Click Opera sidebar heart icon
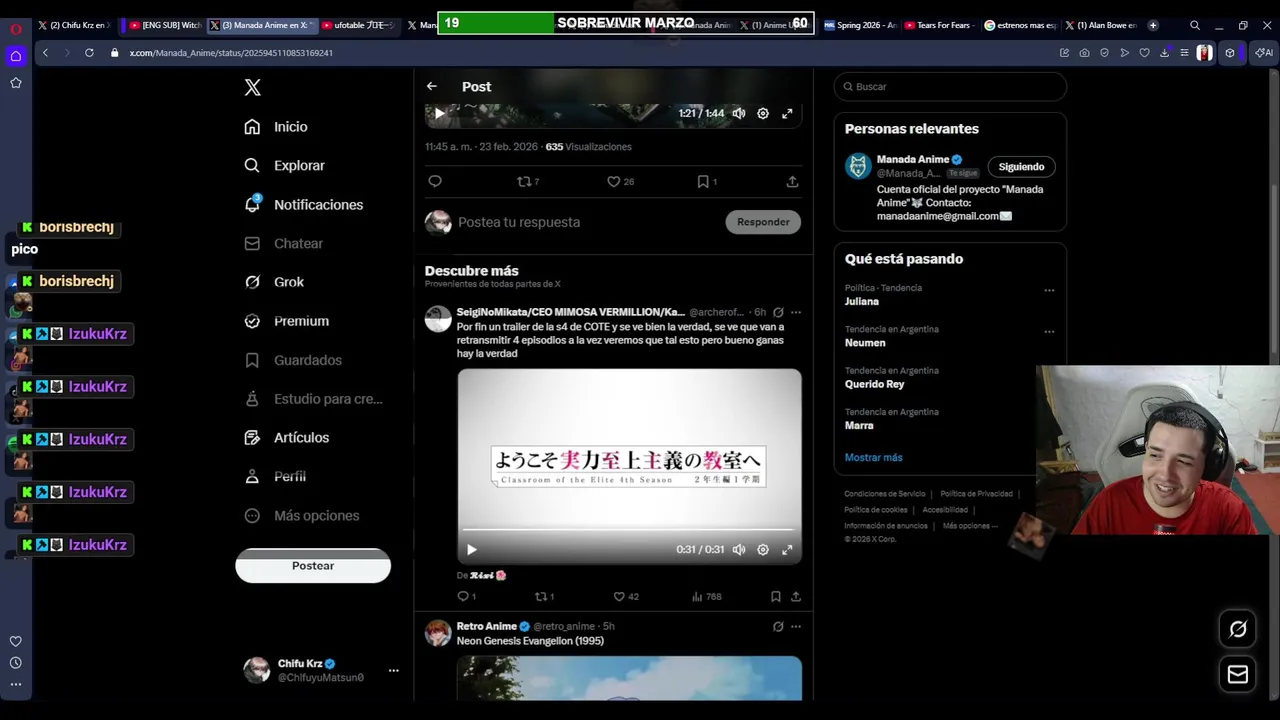The height and width of the screenshot is (720, 1280). (x=16, y=641)
